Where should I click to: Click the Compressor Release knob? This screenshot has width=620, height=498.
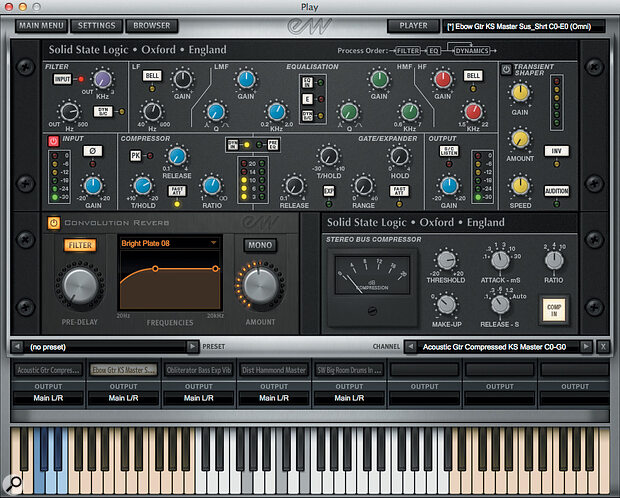(x=177, y=156)
